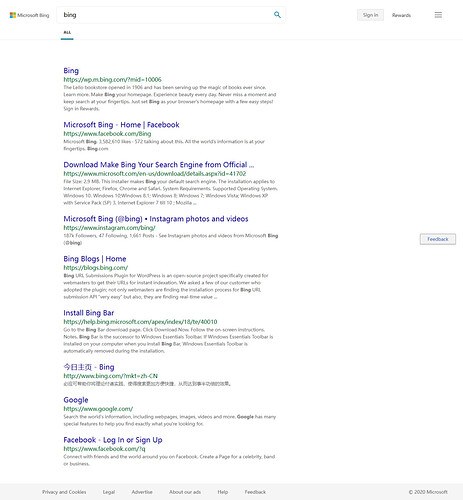Click the www.google.com URL
Image resolution: width=463 pixels, height=500 pixels.
(98, 409)
